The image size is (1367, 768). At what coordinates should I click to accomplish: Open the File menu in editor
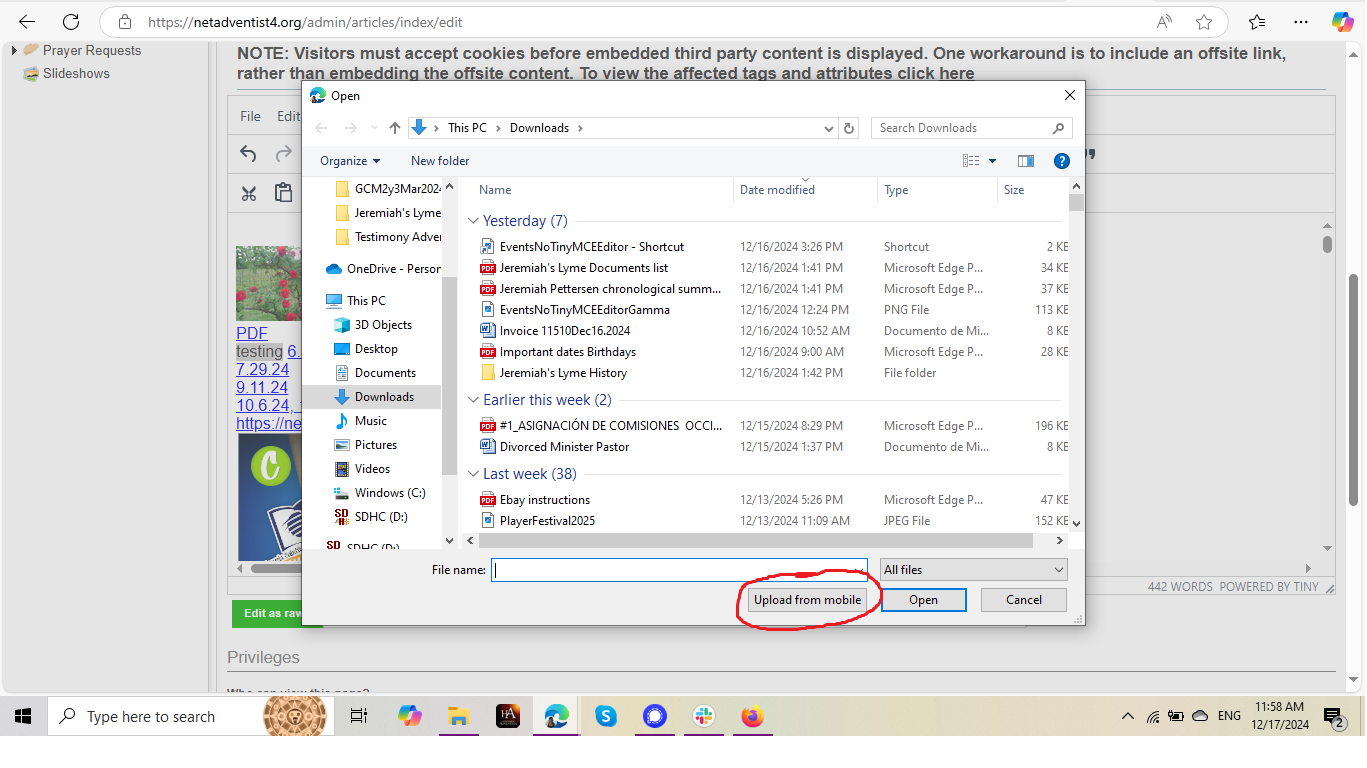click(x=250, y=116)
